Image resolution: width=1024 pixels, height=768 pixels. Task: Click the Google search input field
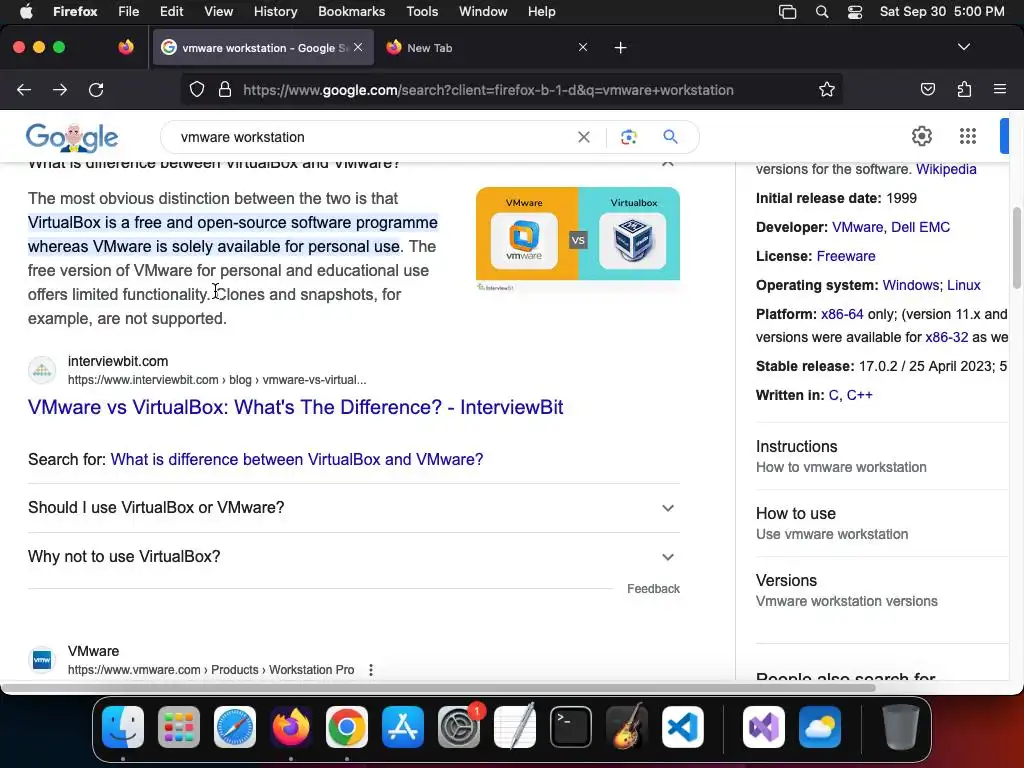(x=372, y=137)
